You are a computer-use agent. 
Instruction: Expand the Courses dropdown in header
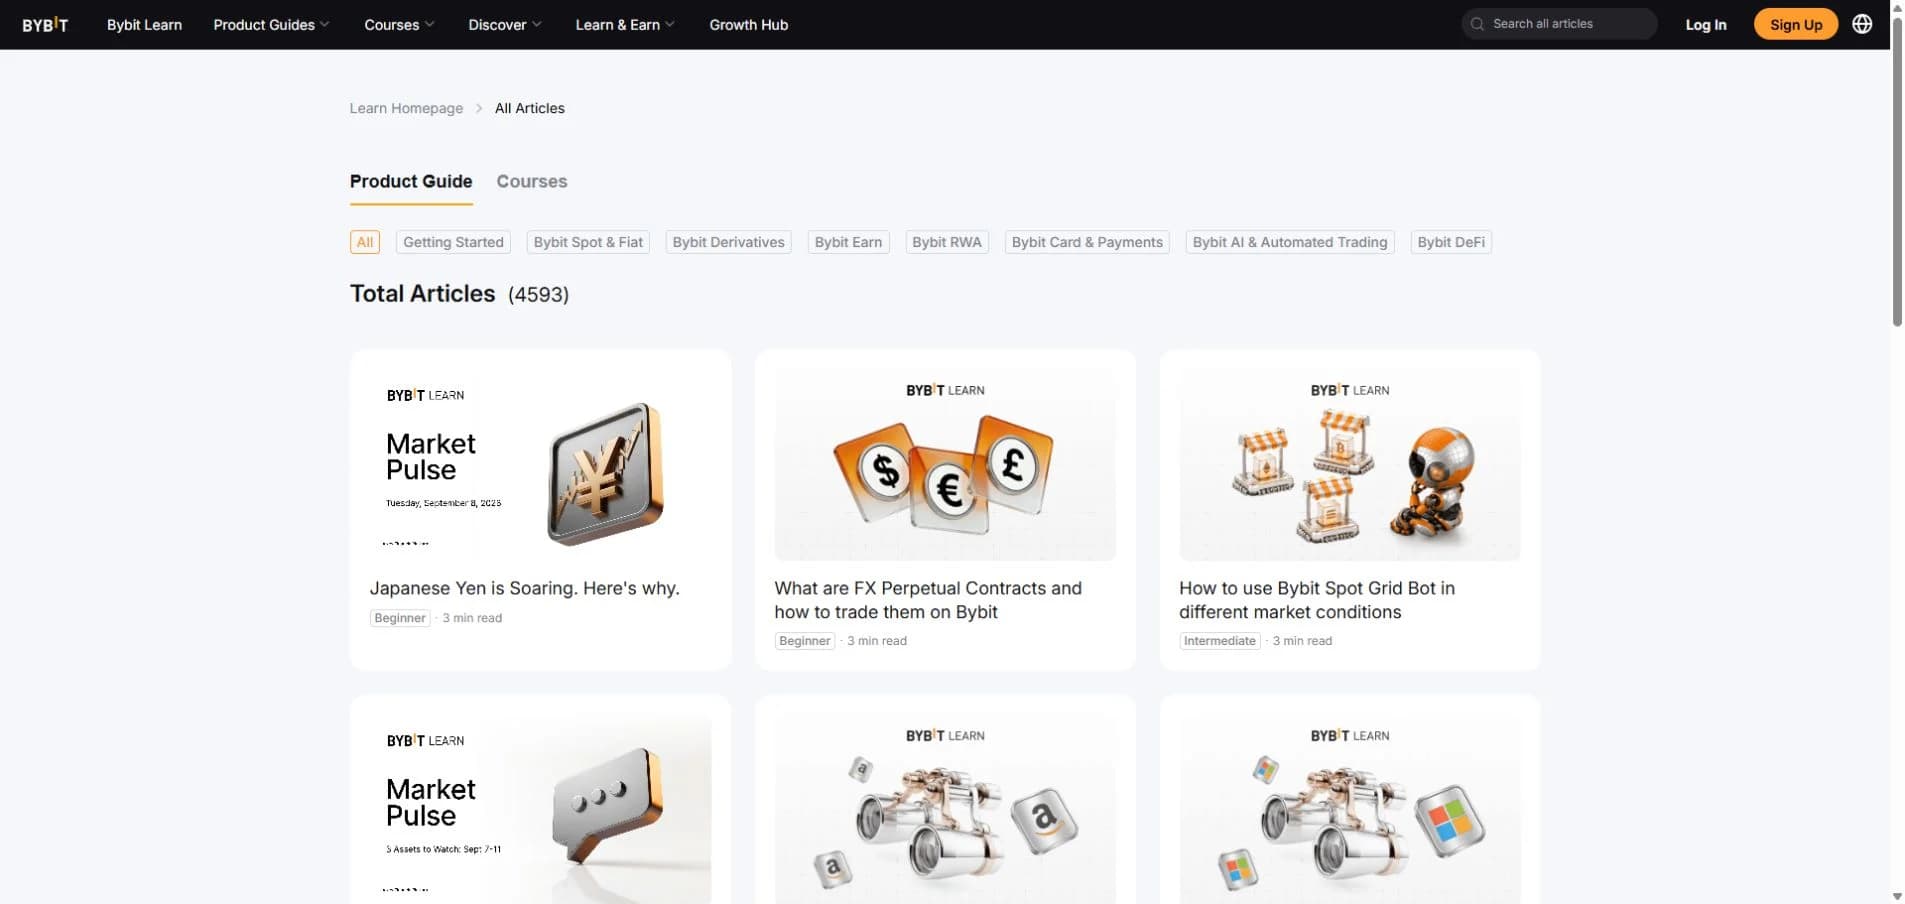[399, 25]
